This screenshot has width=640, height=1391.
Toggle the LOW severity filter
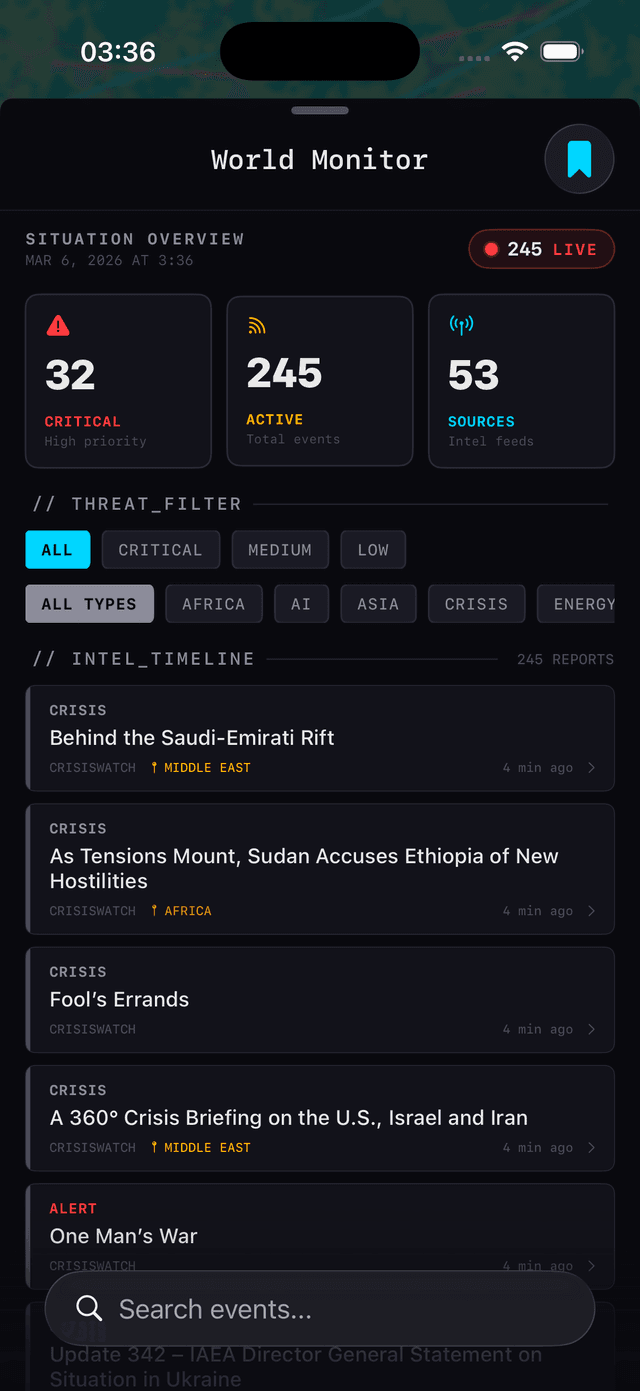pos(373,549)
